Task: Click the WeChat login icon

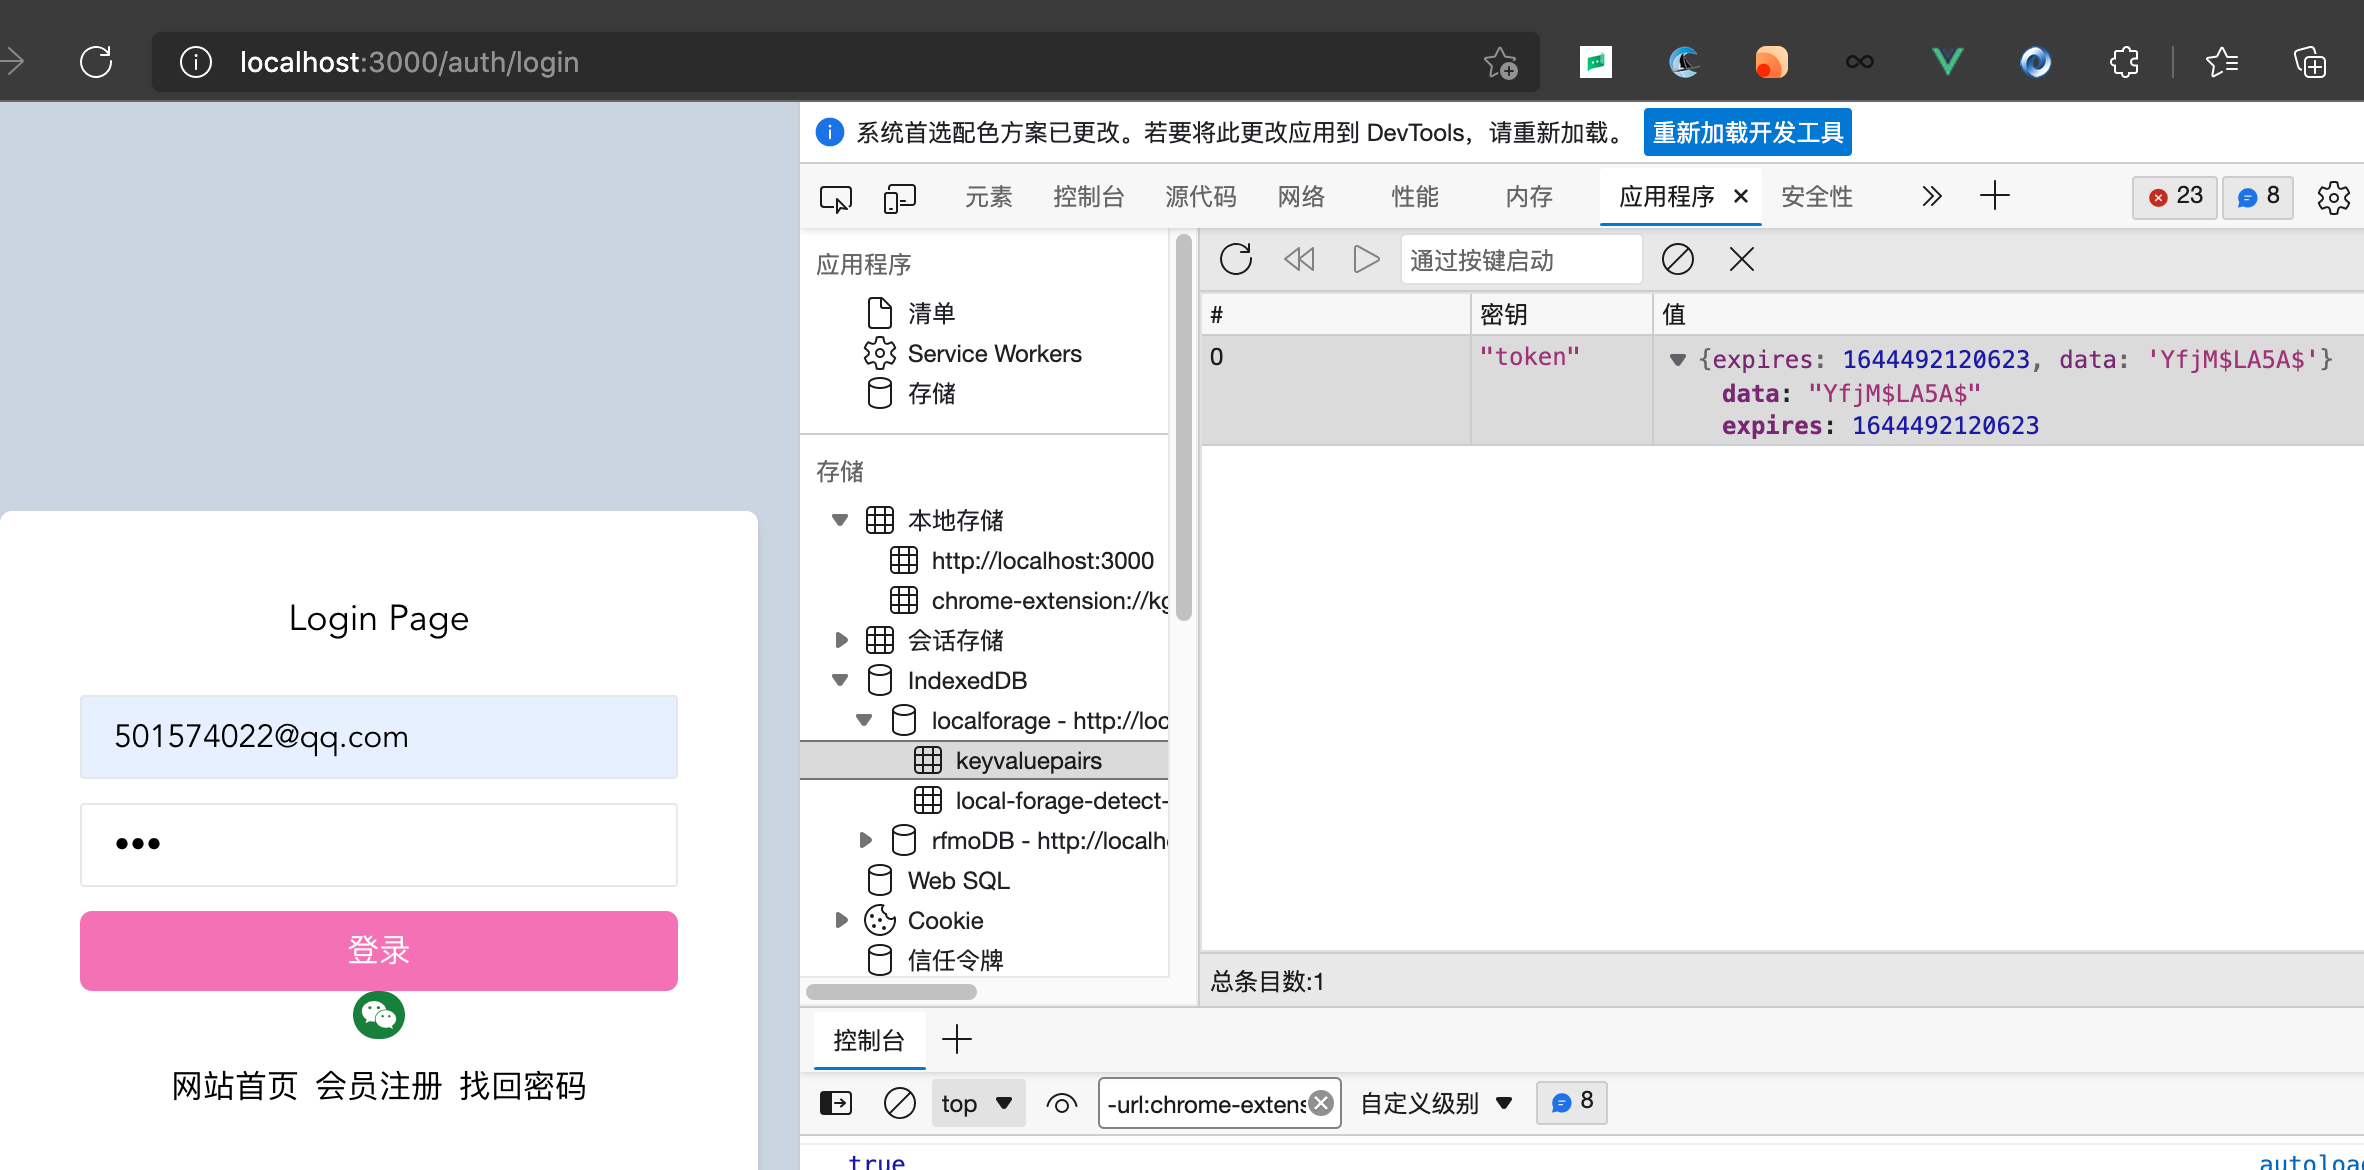Action: tap(379, 1016)
